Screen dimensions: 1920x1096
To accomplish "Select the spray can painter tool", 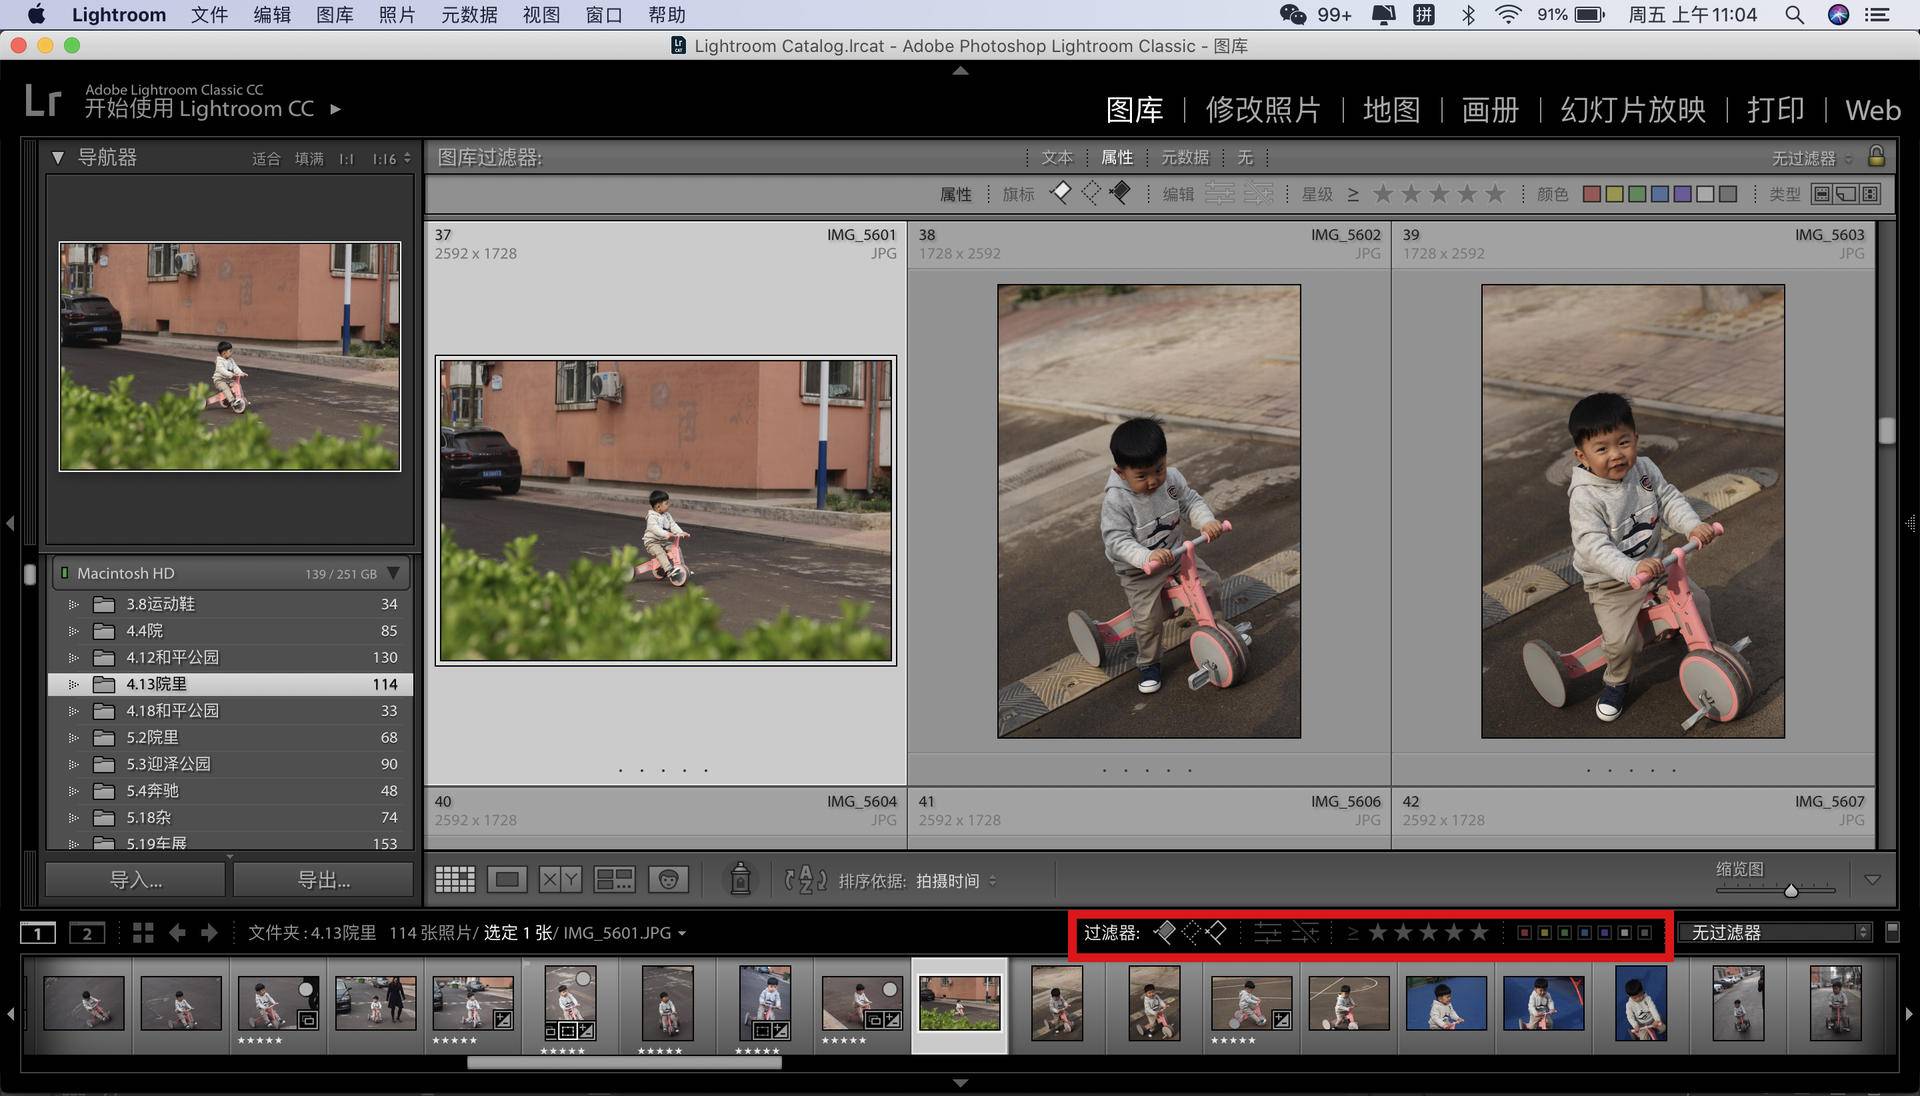I will [740, 879].
